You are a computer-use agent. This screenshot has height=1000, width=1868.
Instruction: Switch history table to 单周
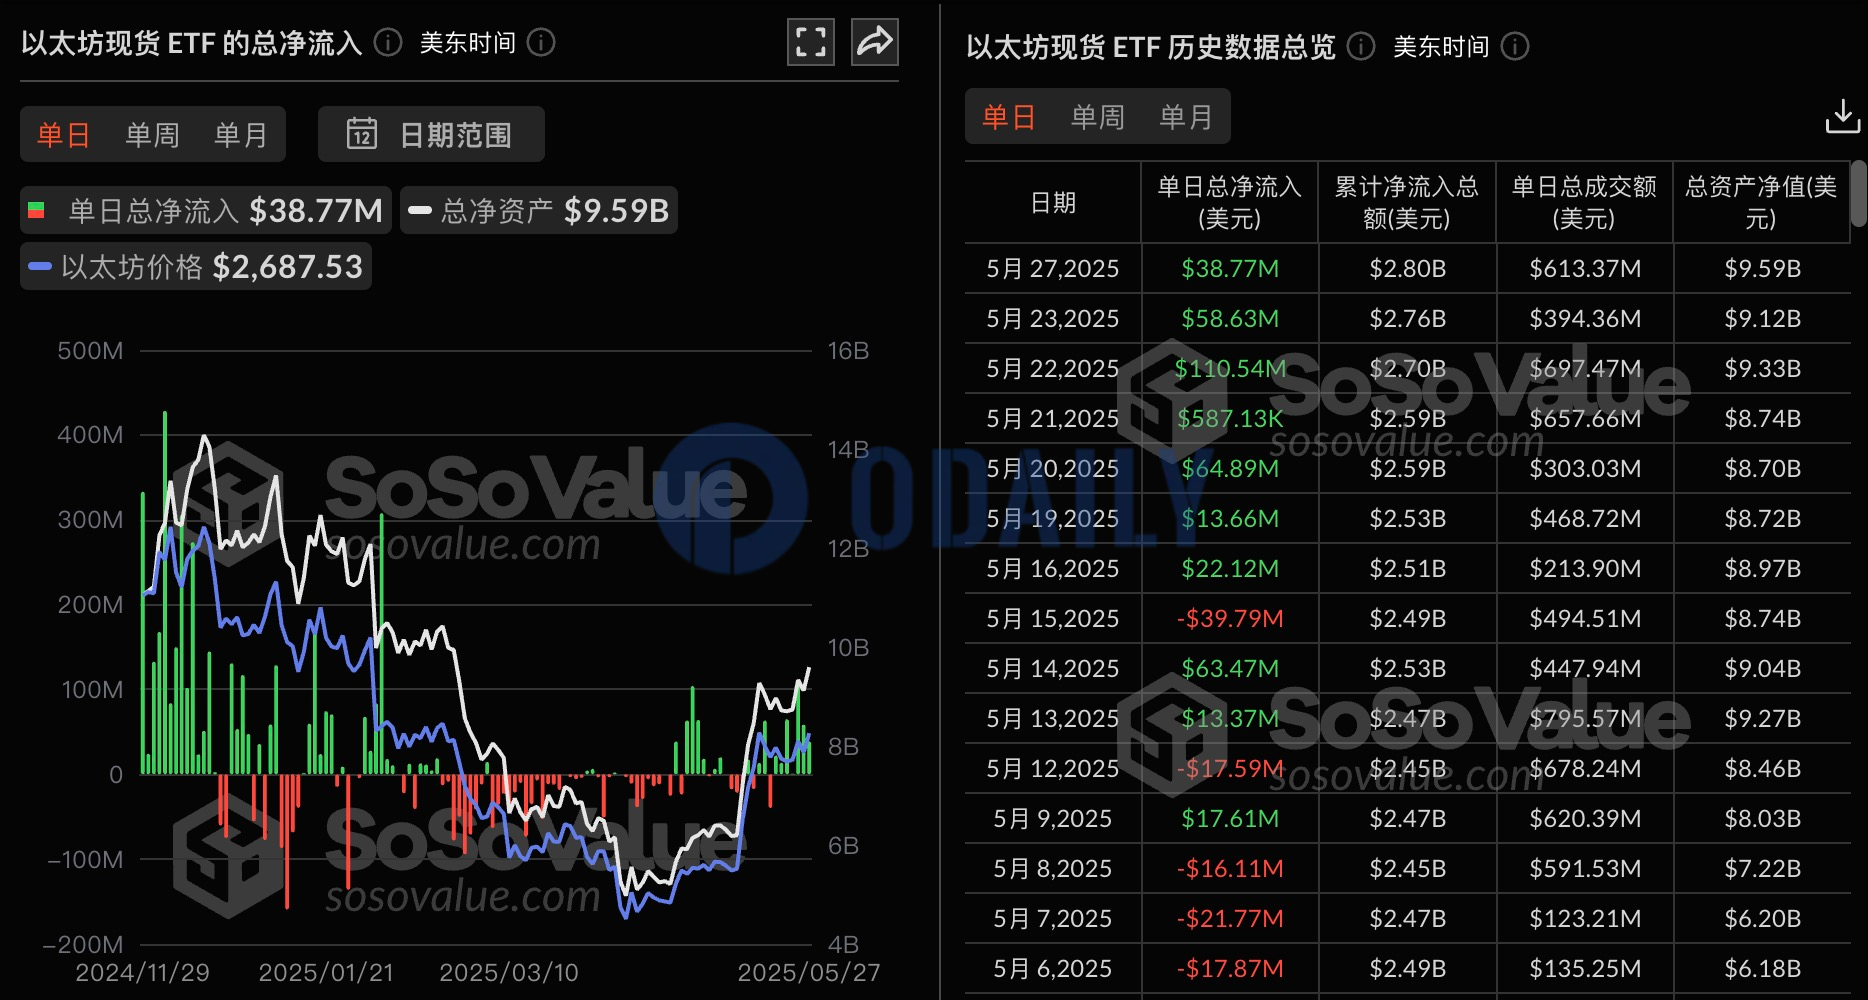(x=1098, y=116)
